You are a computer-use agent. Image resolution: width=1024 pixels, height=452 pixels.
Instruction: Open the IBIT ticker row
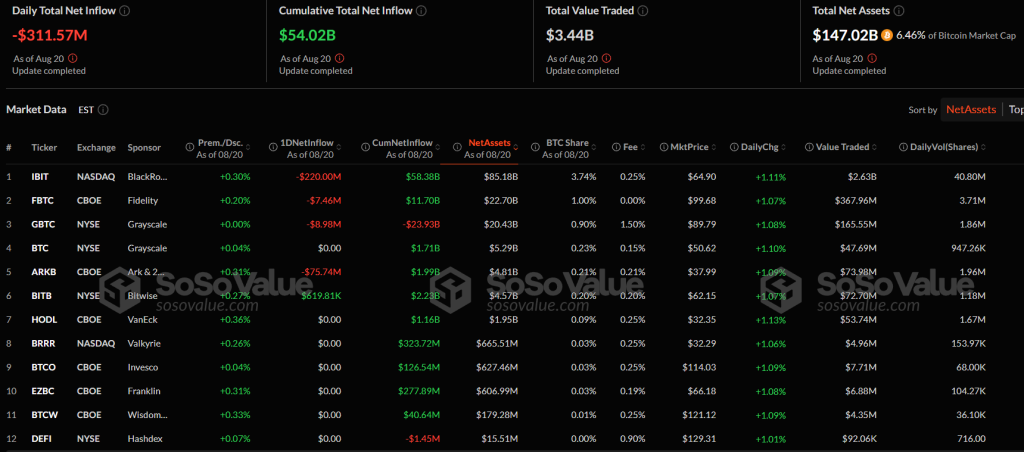click(x=40, y=176)
